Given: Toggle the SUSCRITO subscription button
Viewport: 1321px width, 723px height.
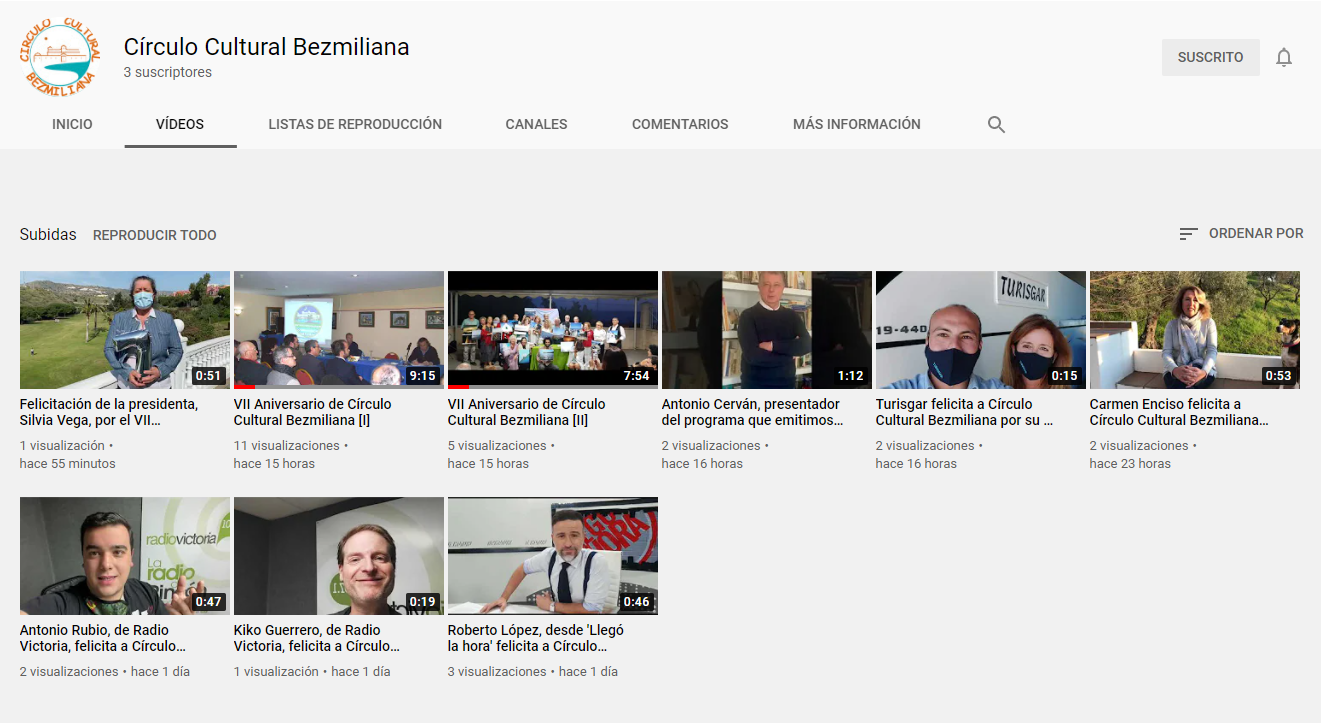Looking at the screenshot, I should point(1210,57).
